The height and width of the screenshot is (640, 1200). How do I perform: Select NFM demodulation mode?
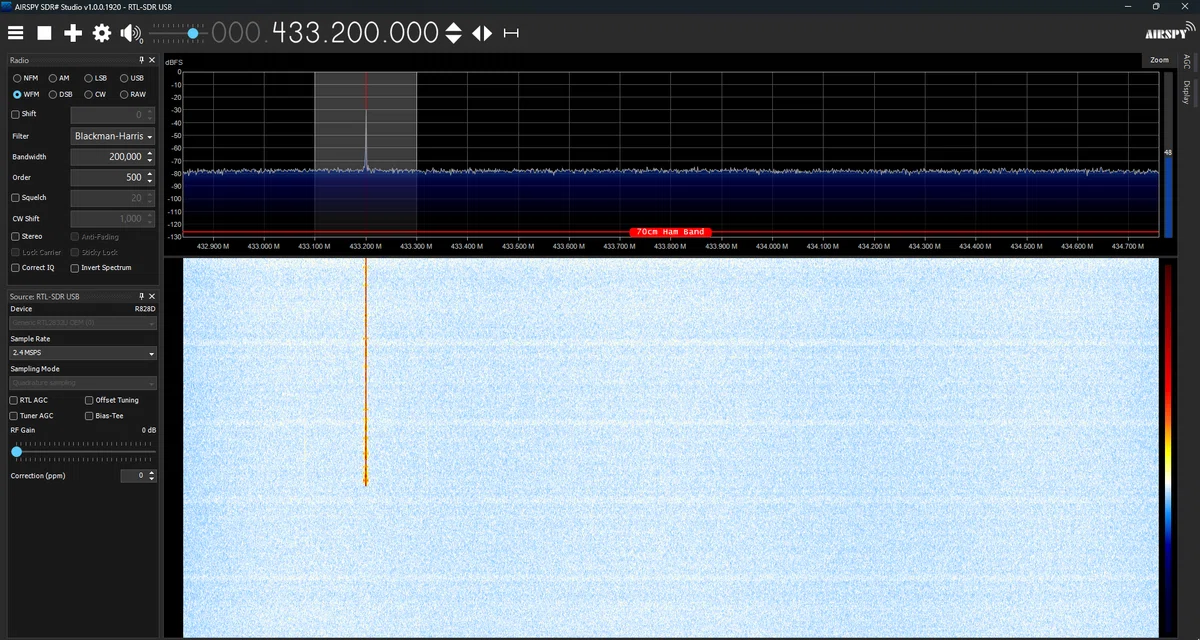click(17, 78)
